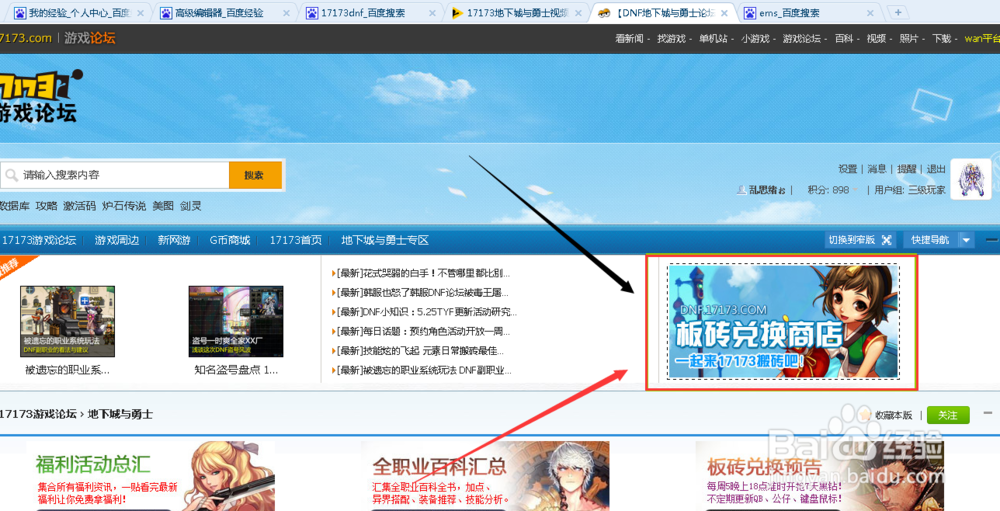The image size is (1000, 511).
Task: Open 下载 in the top navigation
Action: coord(941,38)
